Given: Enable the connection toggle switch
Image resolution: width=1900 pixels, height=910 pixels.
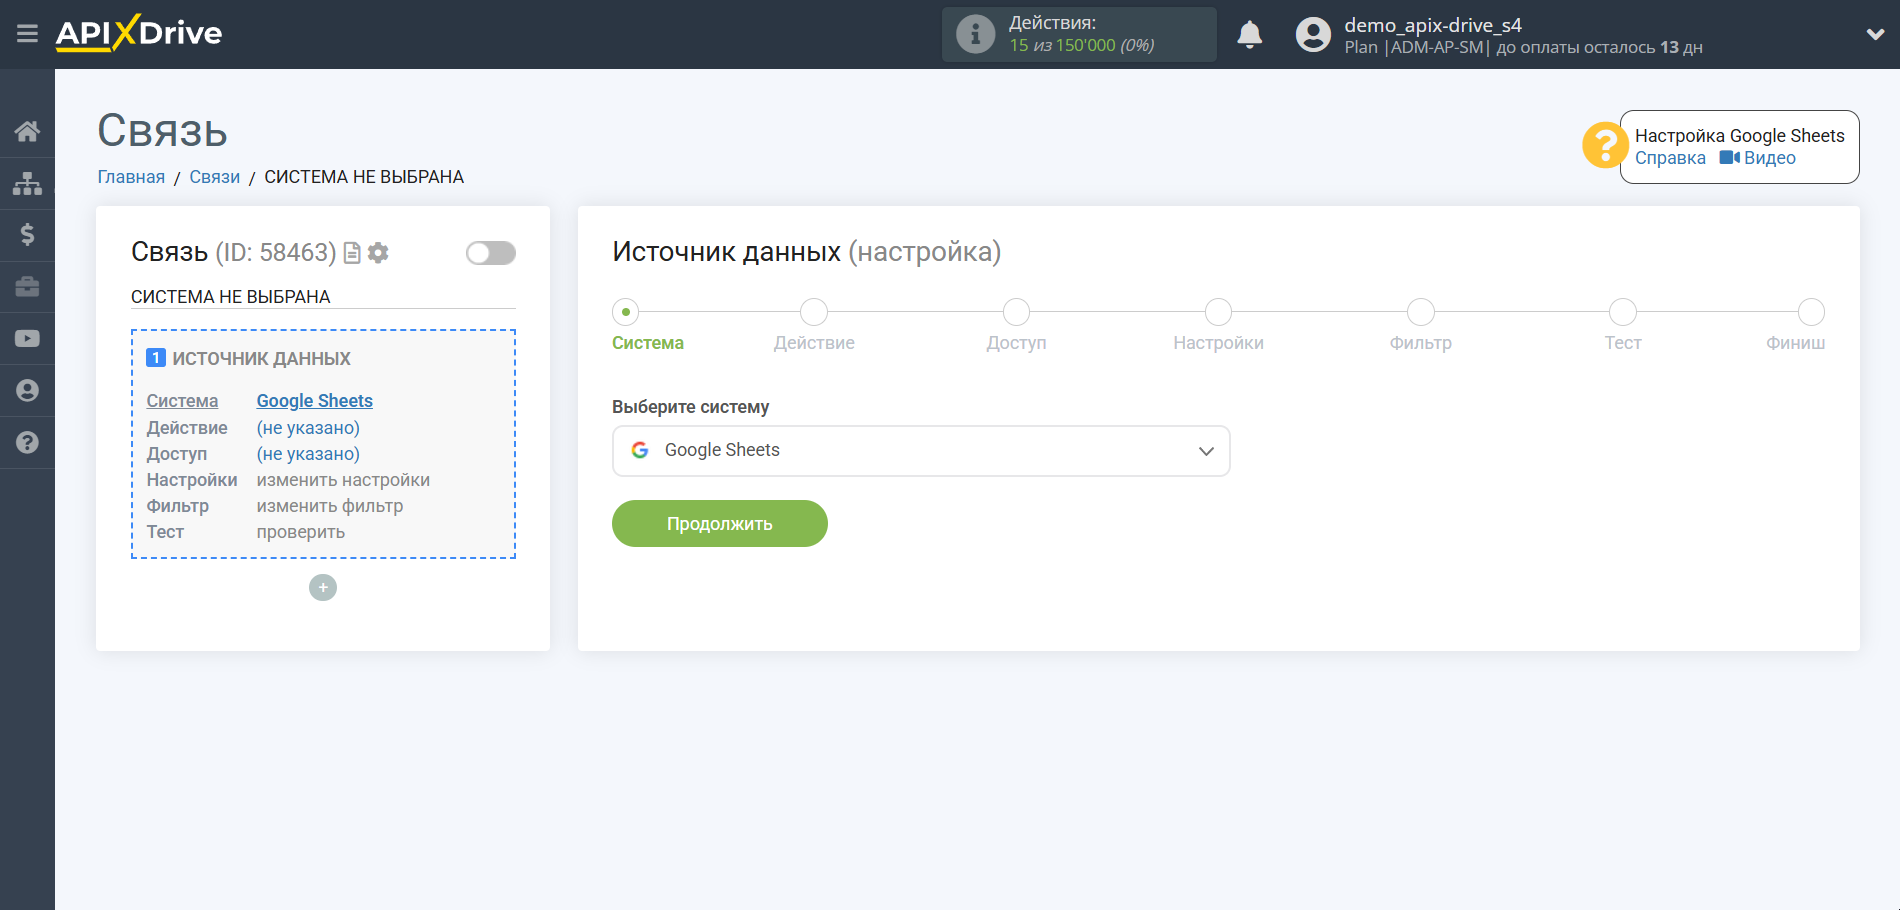Looking at the screenshot, I should (x=490, y=253).
